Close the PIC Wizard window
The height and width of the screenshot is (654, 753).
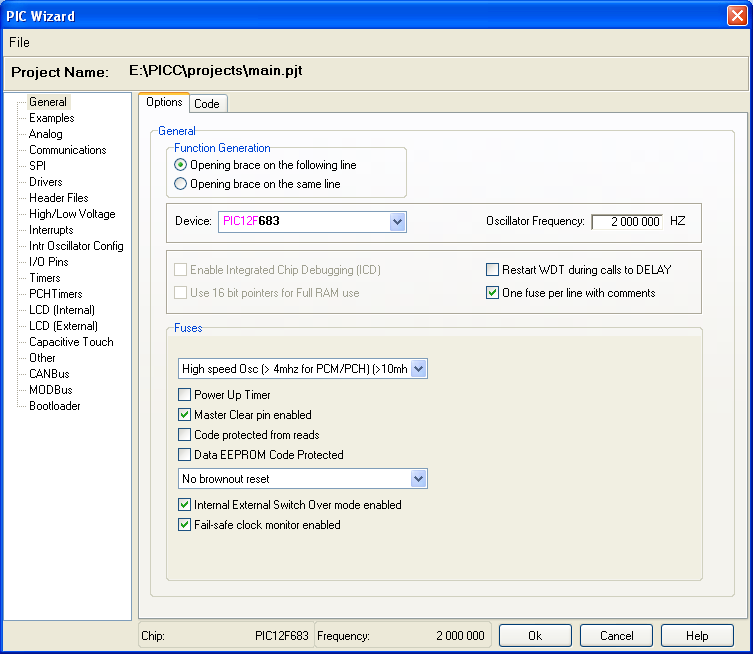pyautogui.click(x=737, y=15)
